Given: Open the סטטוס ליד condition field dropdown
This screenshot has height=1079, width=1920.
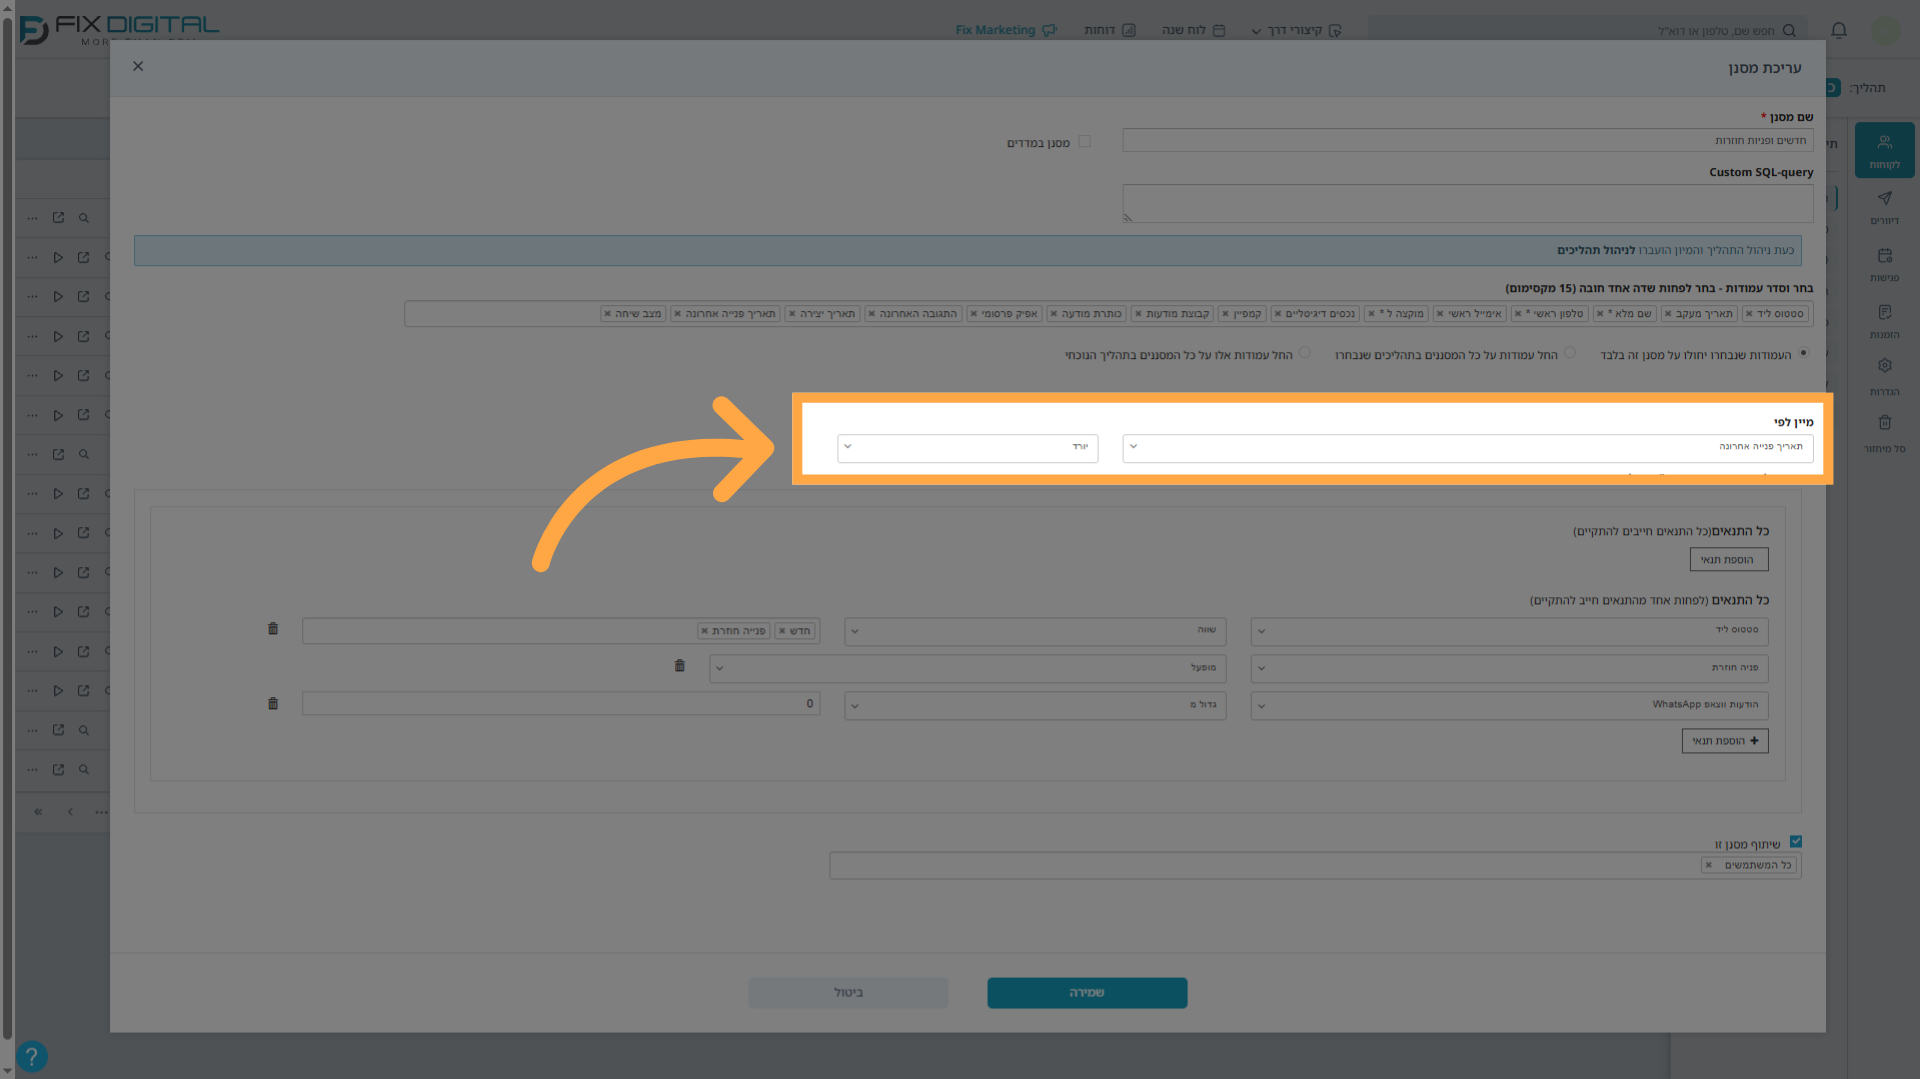Looking at the screenshot, I should click(x=1510, y=631).
